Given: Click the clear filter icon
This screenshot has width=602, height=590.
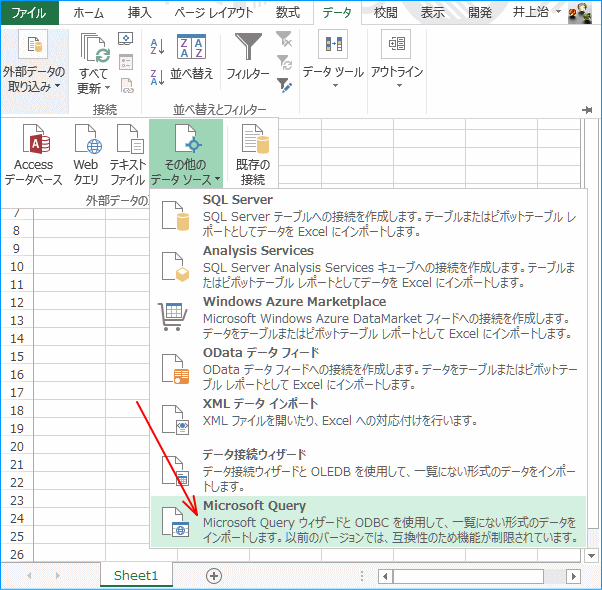Looking at the screenshot, I should 284,39.
